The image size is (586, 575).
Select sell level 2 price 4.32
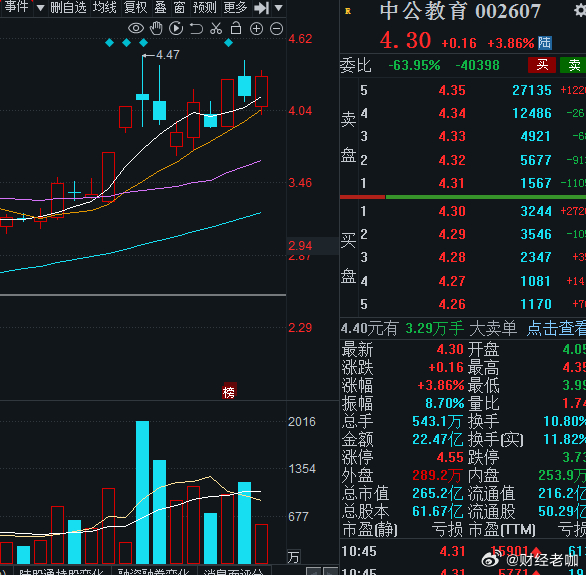452,160
